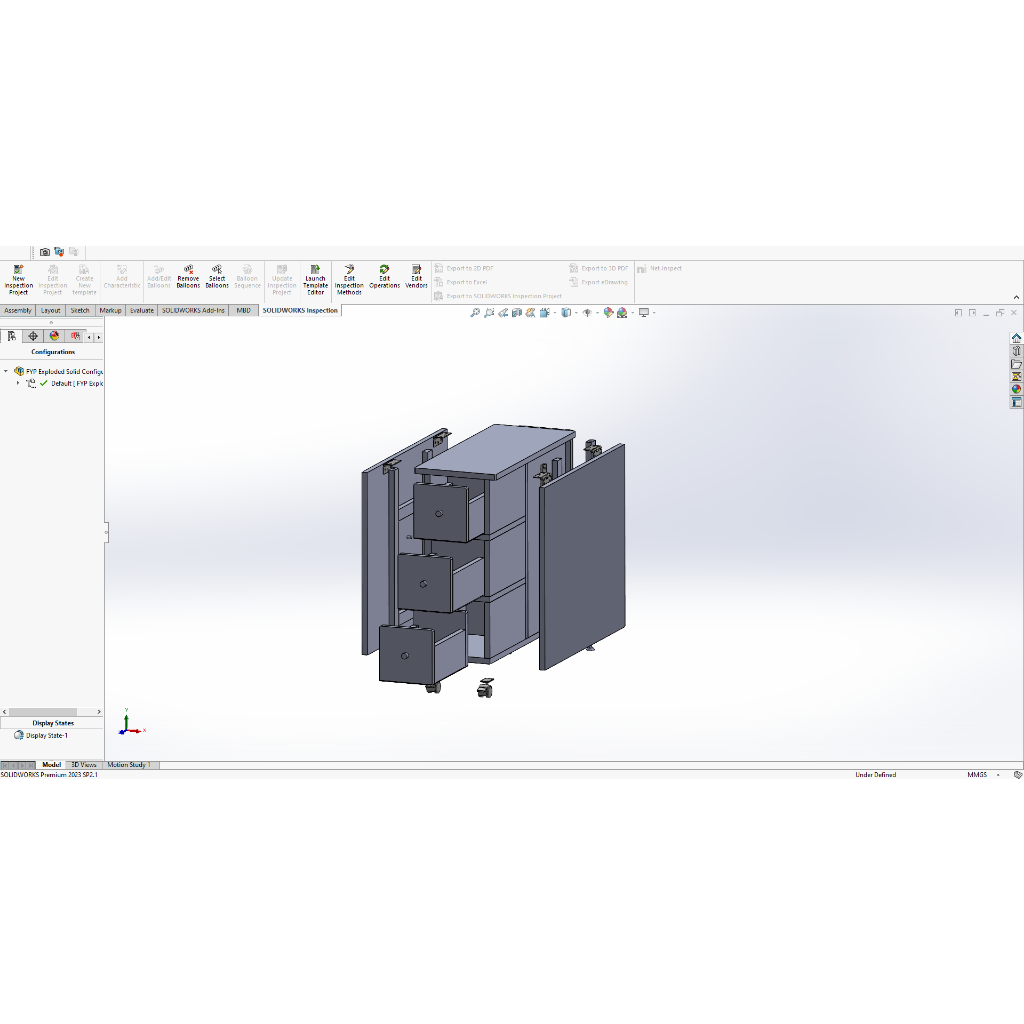1024x1024 pixels.
Task: Click the Apply Scene icon
Action: coord(622,313)
